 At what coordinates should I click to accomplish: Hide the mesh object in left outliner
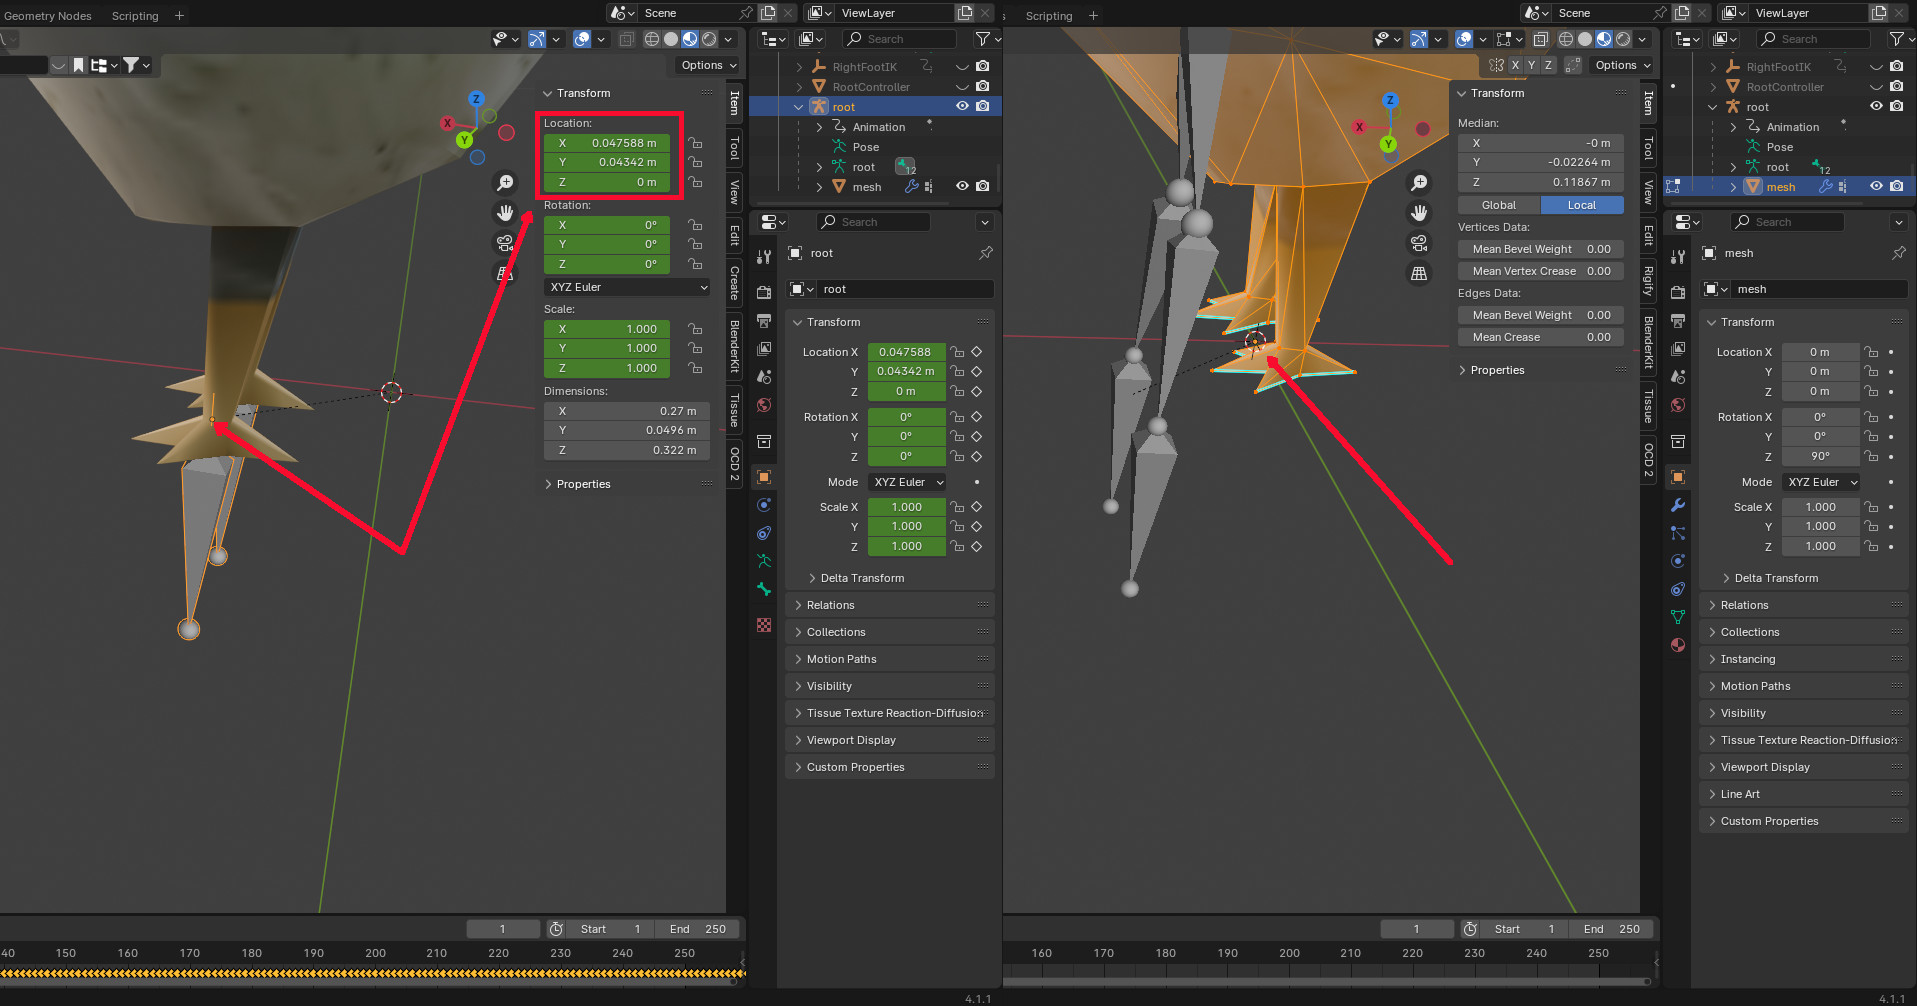tap(962, 186)
